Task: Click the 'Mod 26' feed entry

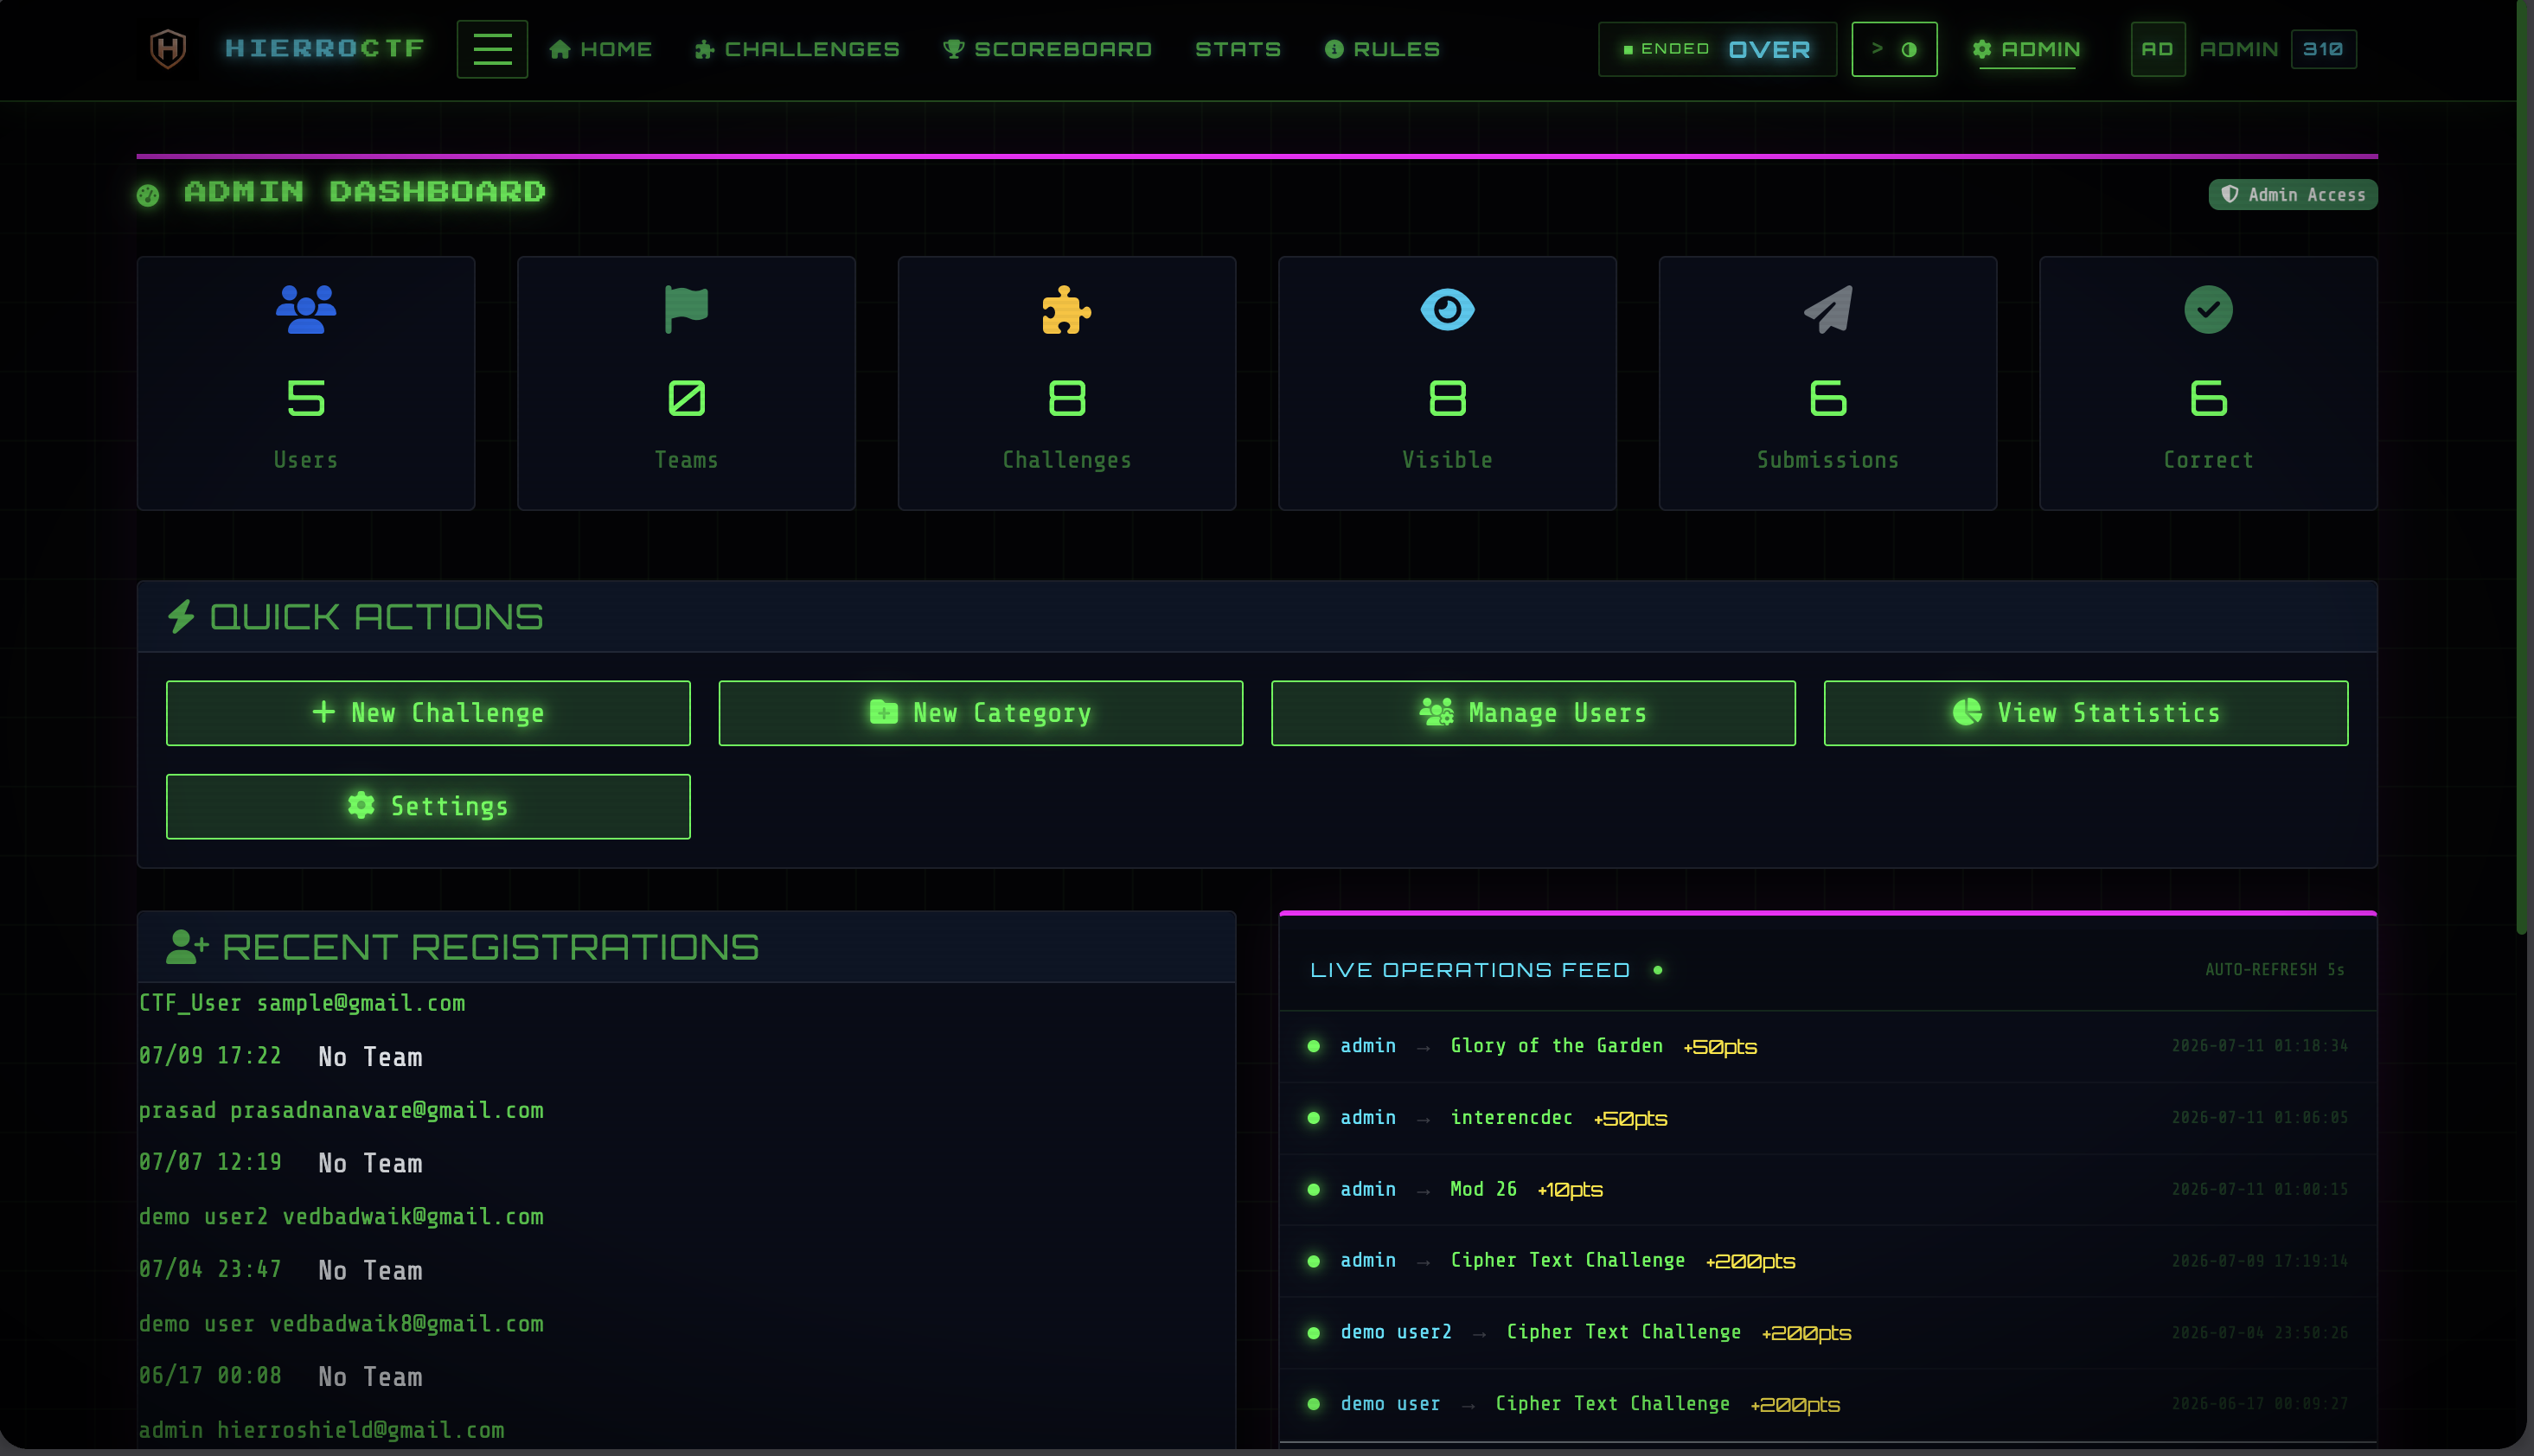Action: (x=1827, y=1189)
